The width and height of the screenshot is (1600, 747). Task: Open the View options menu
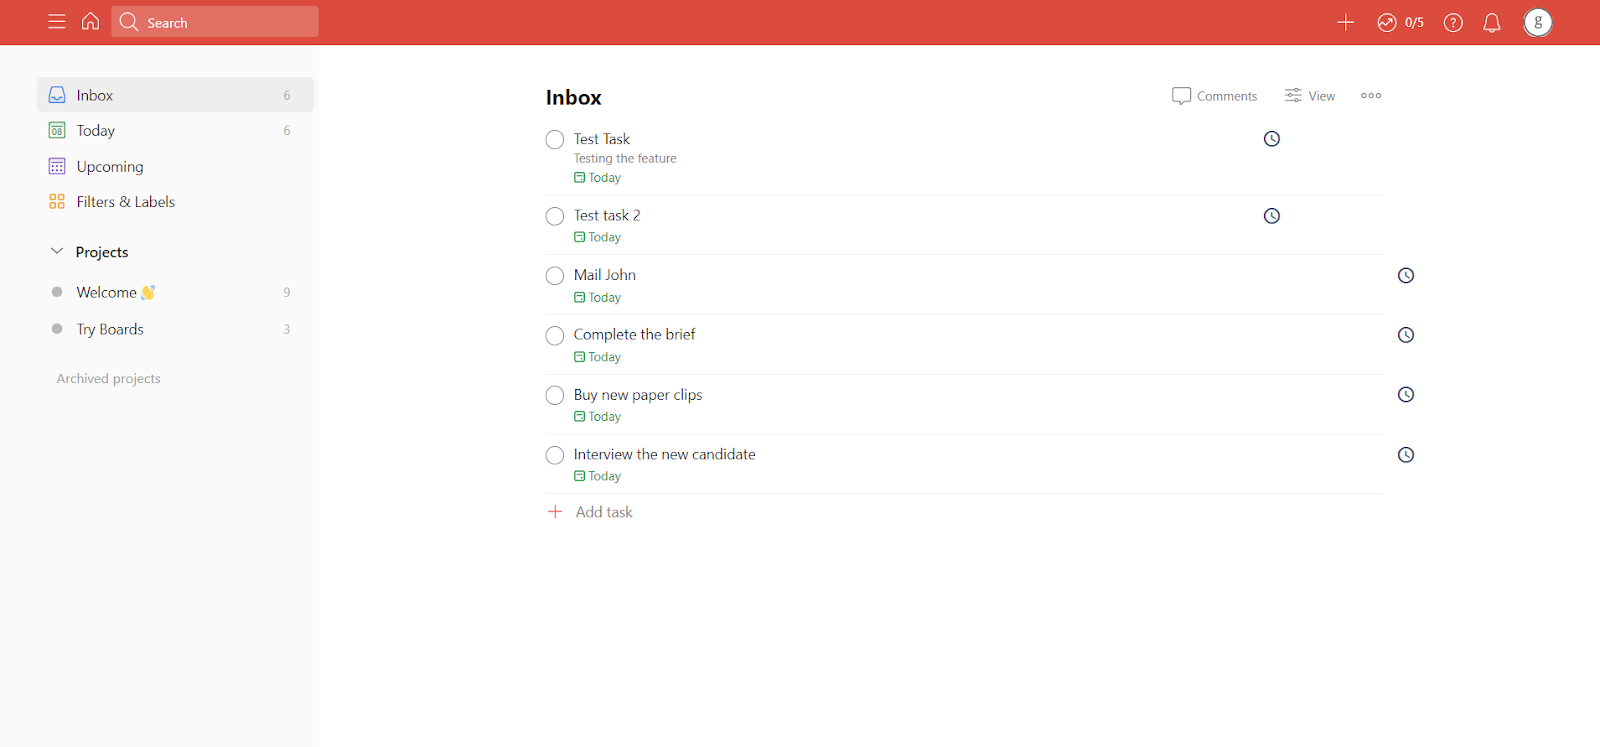click(1310, 96)
